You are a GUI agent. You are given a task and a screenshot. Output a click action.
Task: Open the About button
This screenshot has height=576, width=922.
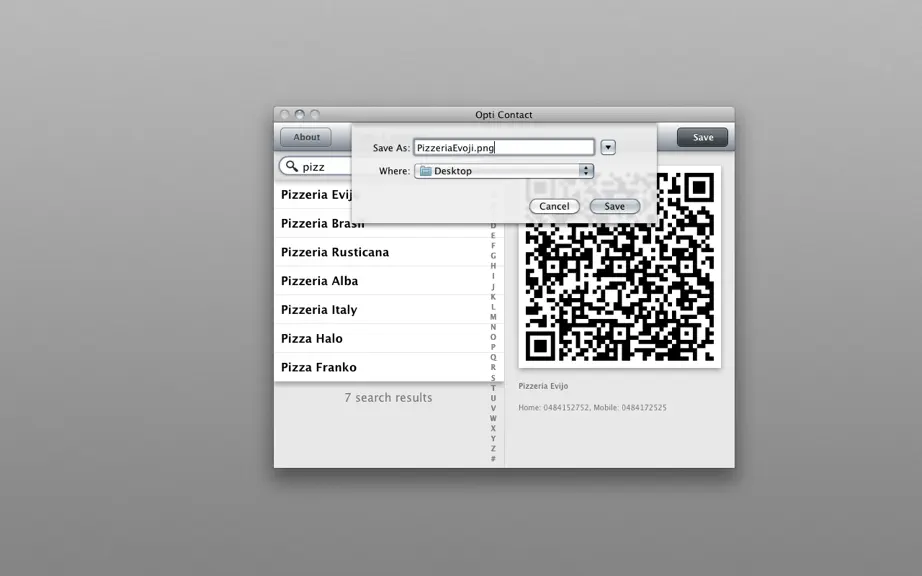click(306, 137)
